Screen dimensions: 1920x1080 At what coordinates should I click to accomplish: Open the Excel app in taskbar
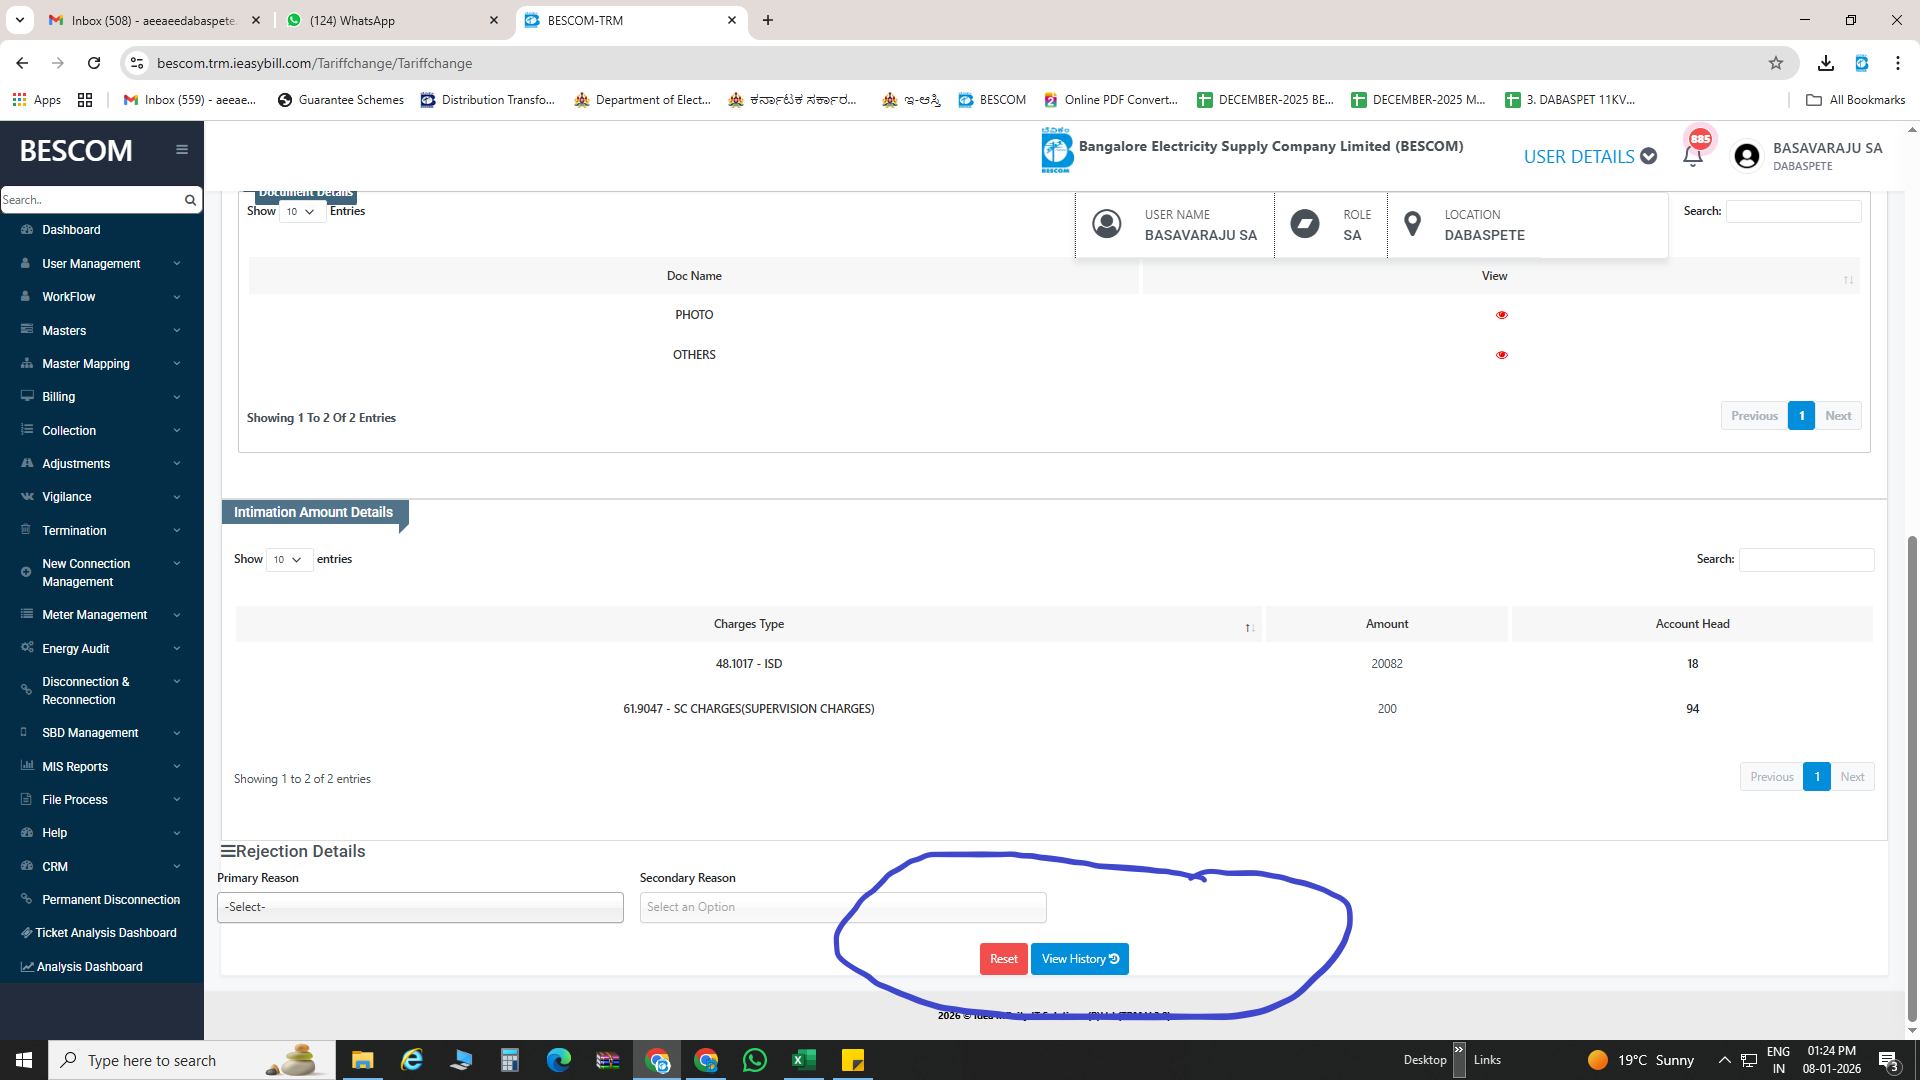804,1060
